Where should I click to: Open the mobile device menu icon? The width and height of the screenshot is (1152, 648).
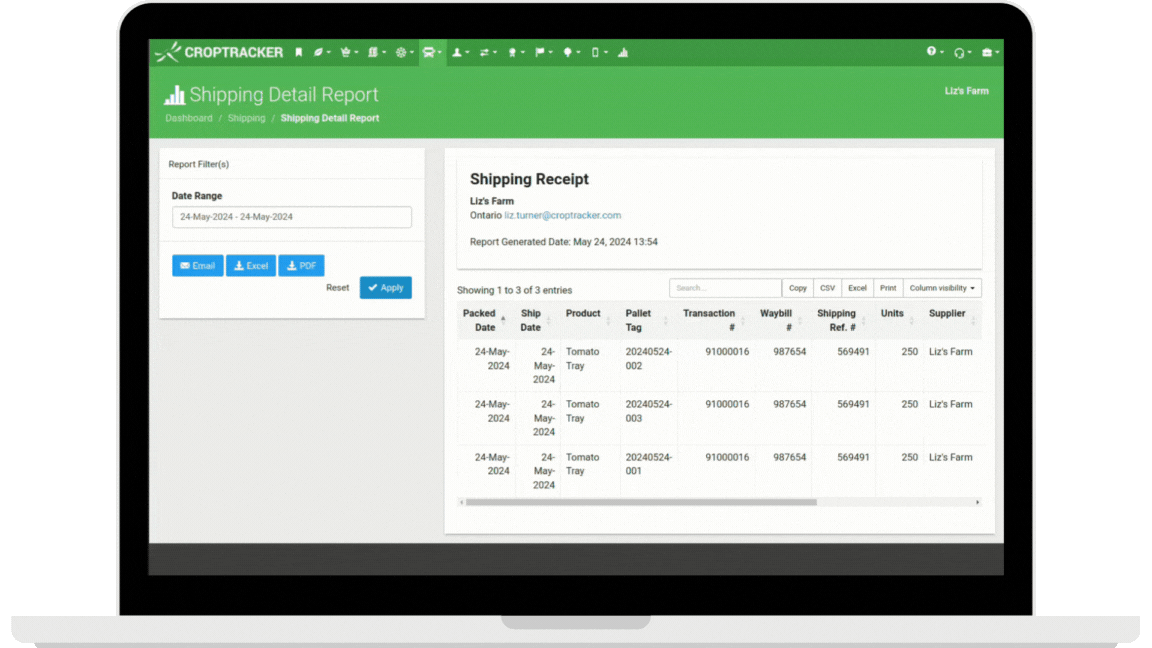(599, 52)
